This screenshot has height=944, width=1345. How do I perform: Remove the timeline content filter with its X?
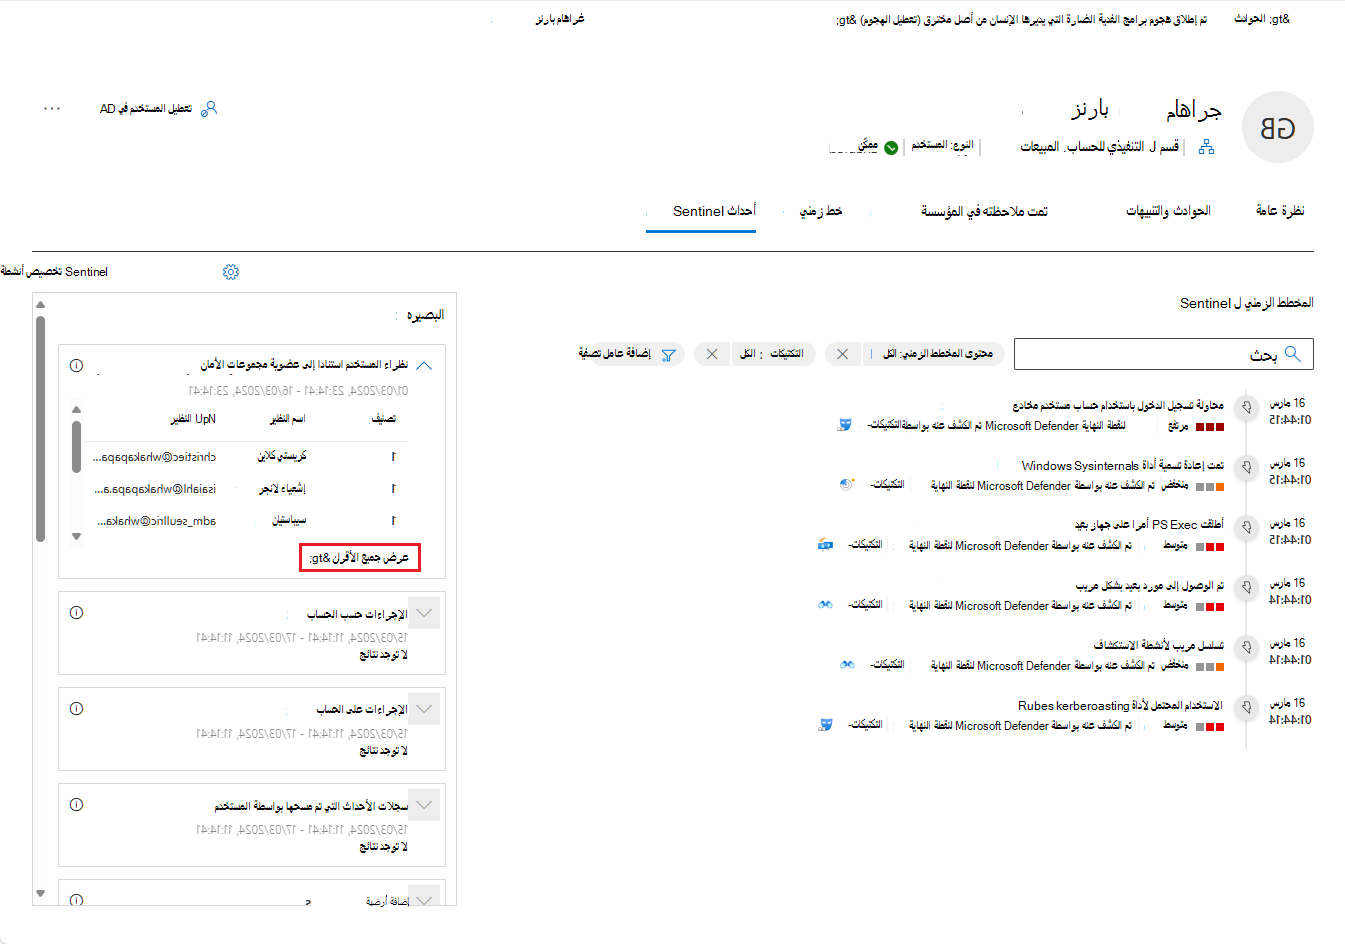point(843,354)
